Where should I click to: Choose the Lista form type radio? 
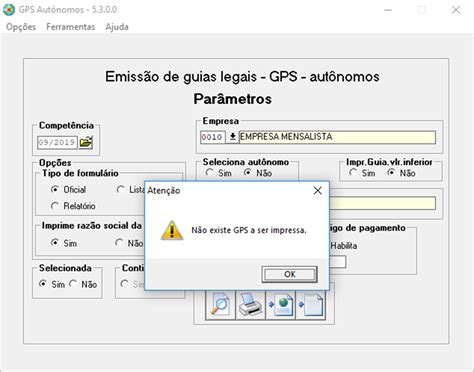click(120, 189)
